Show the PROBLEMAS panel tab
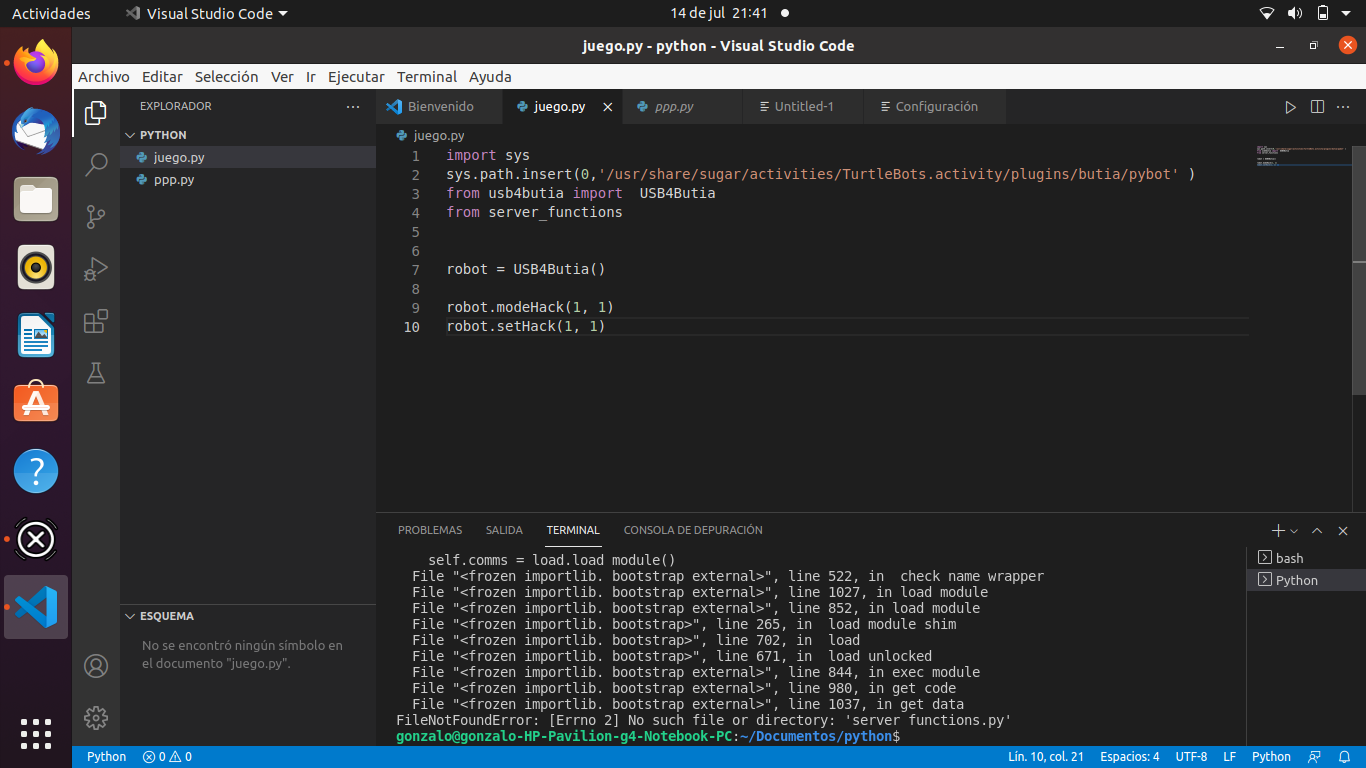The height and width of the screenshot is (768, 1366). pyautogui.click(x=430, y=530)
